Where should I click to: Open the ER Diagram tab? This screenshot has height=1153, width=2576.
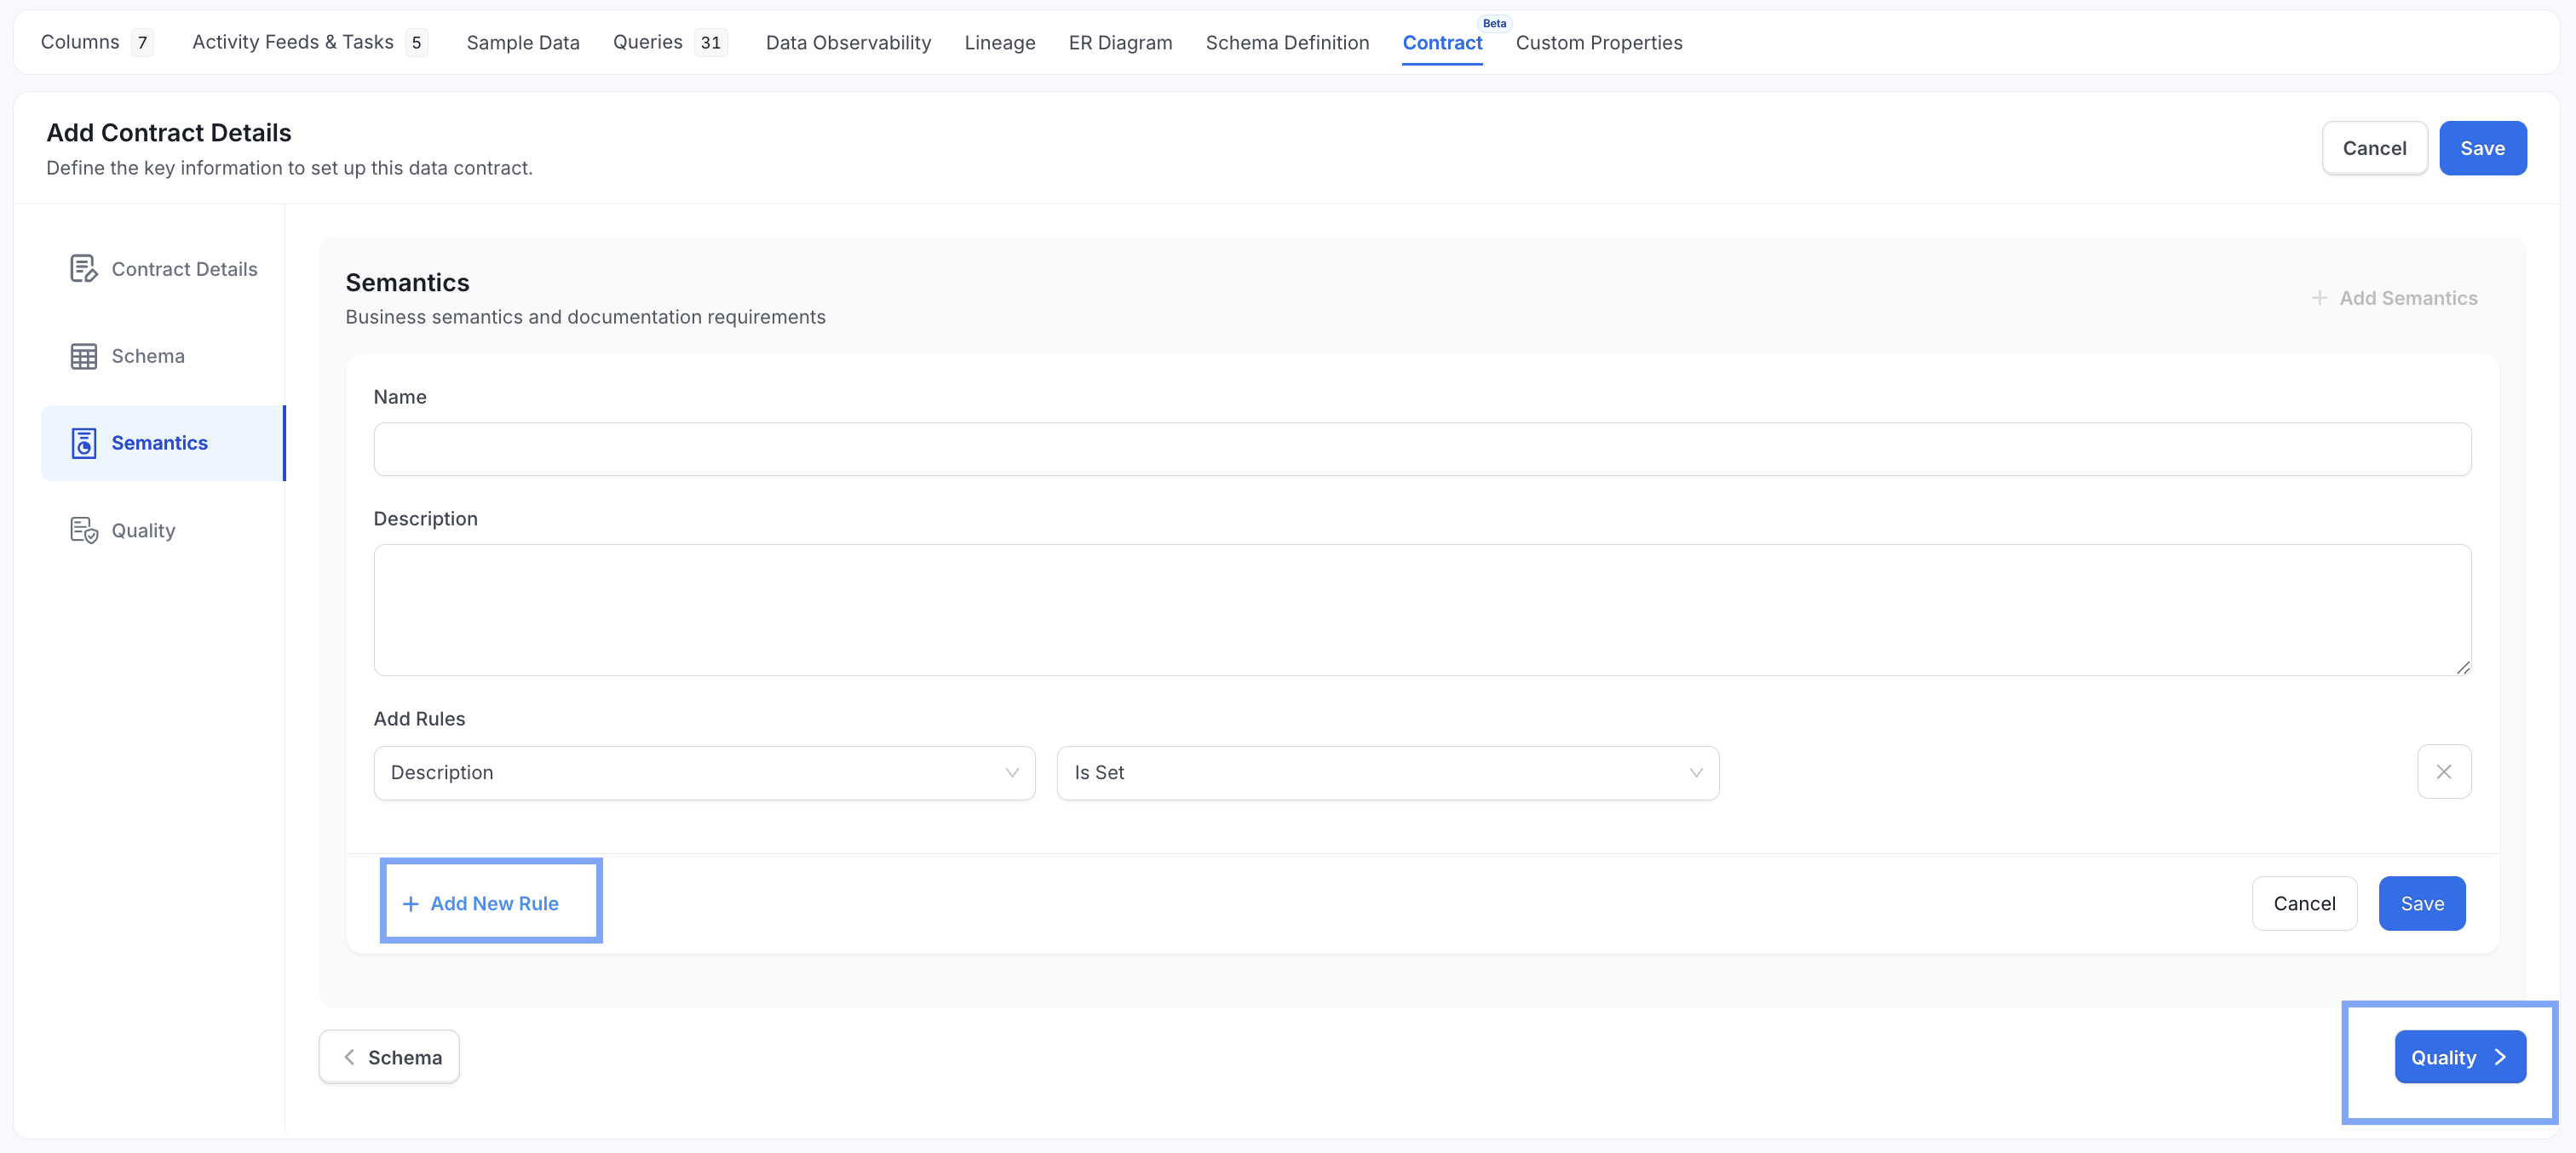[x=1120, y=43]
